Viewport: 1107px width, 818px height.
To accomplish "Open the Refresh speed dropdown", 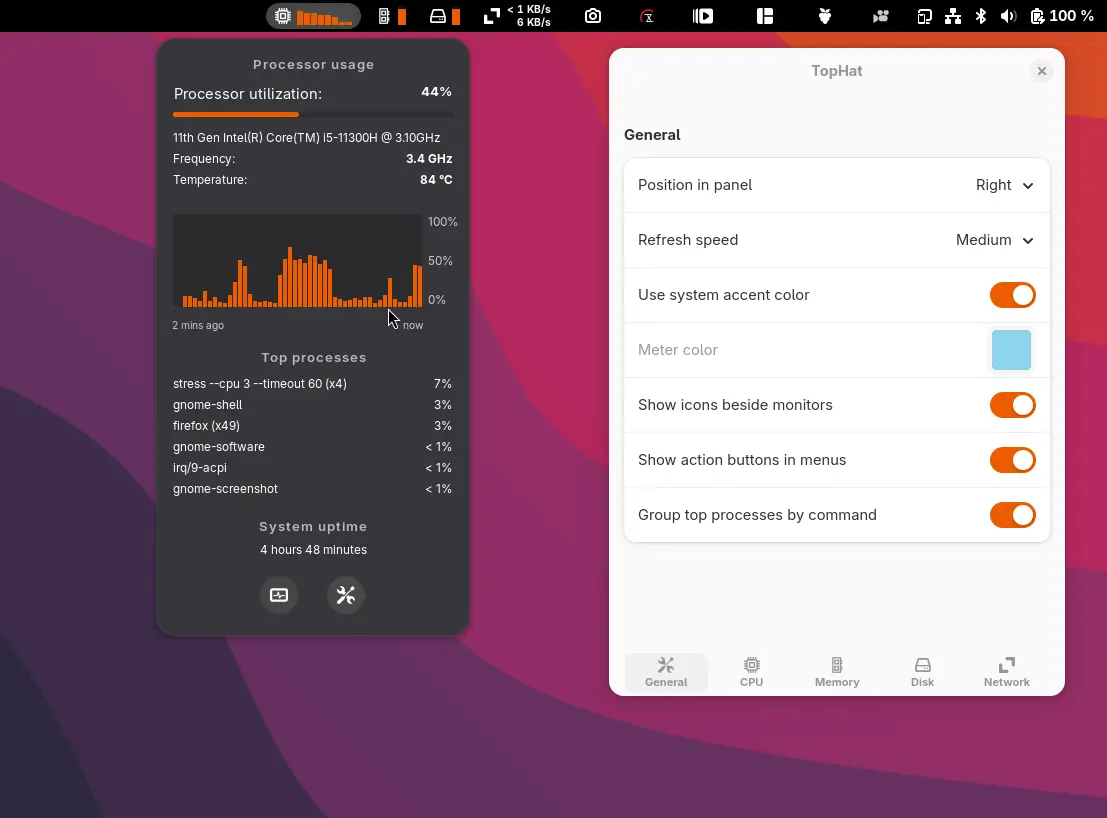I will pos(994,240).
